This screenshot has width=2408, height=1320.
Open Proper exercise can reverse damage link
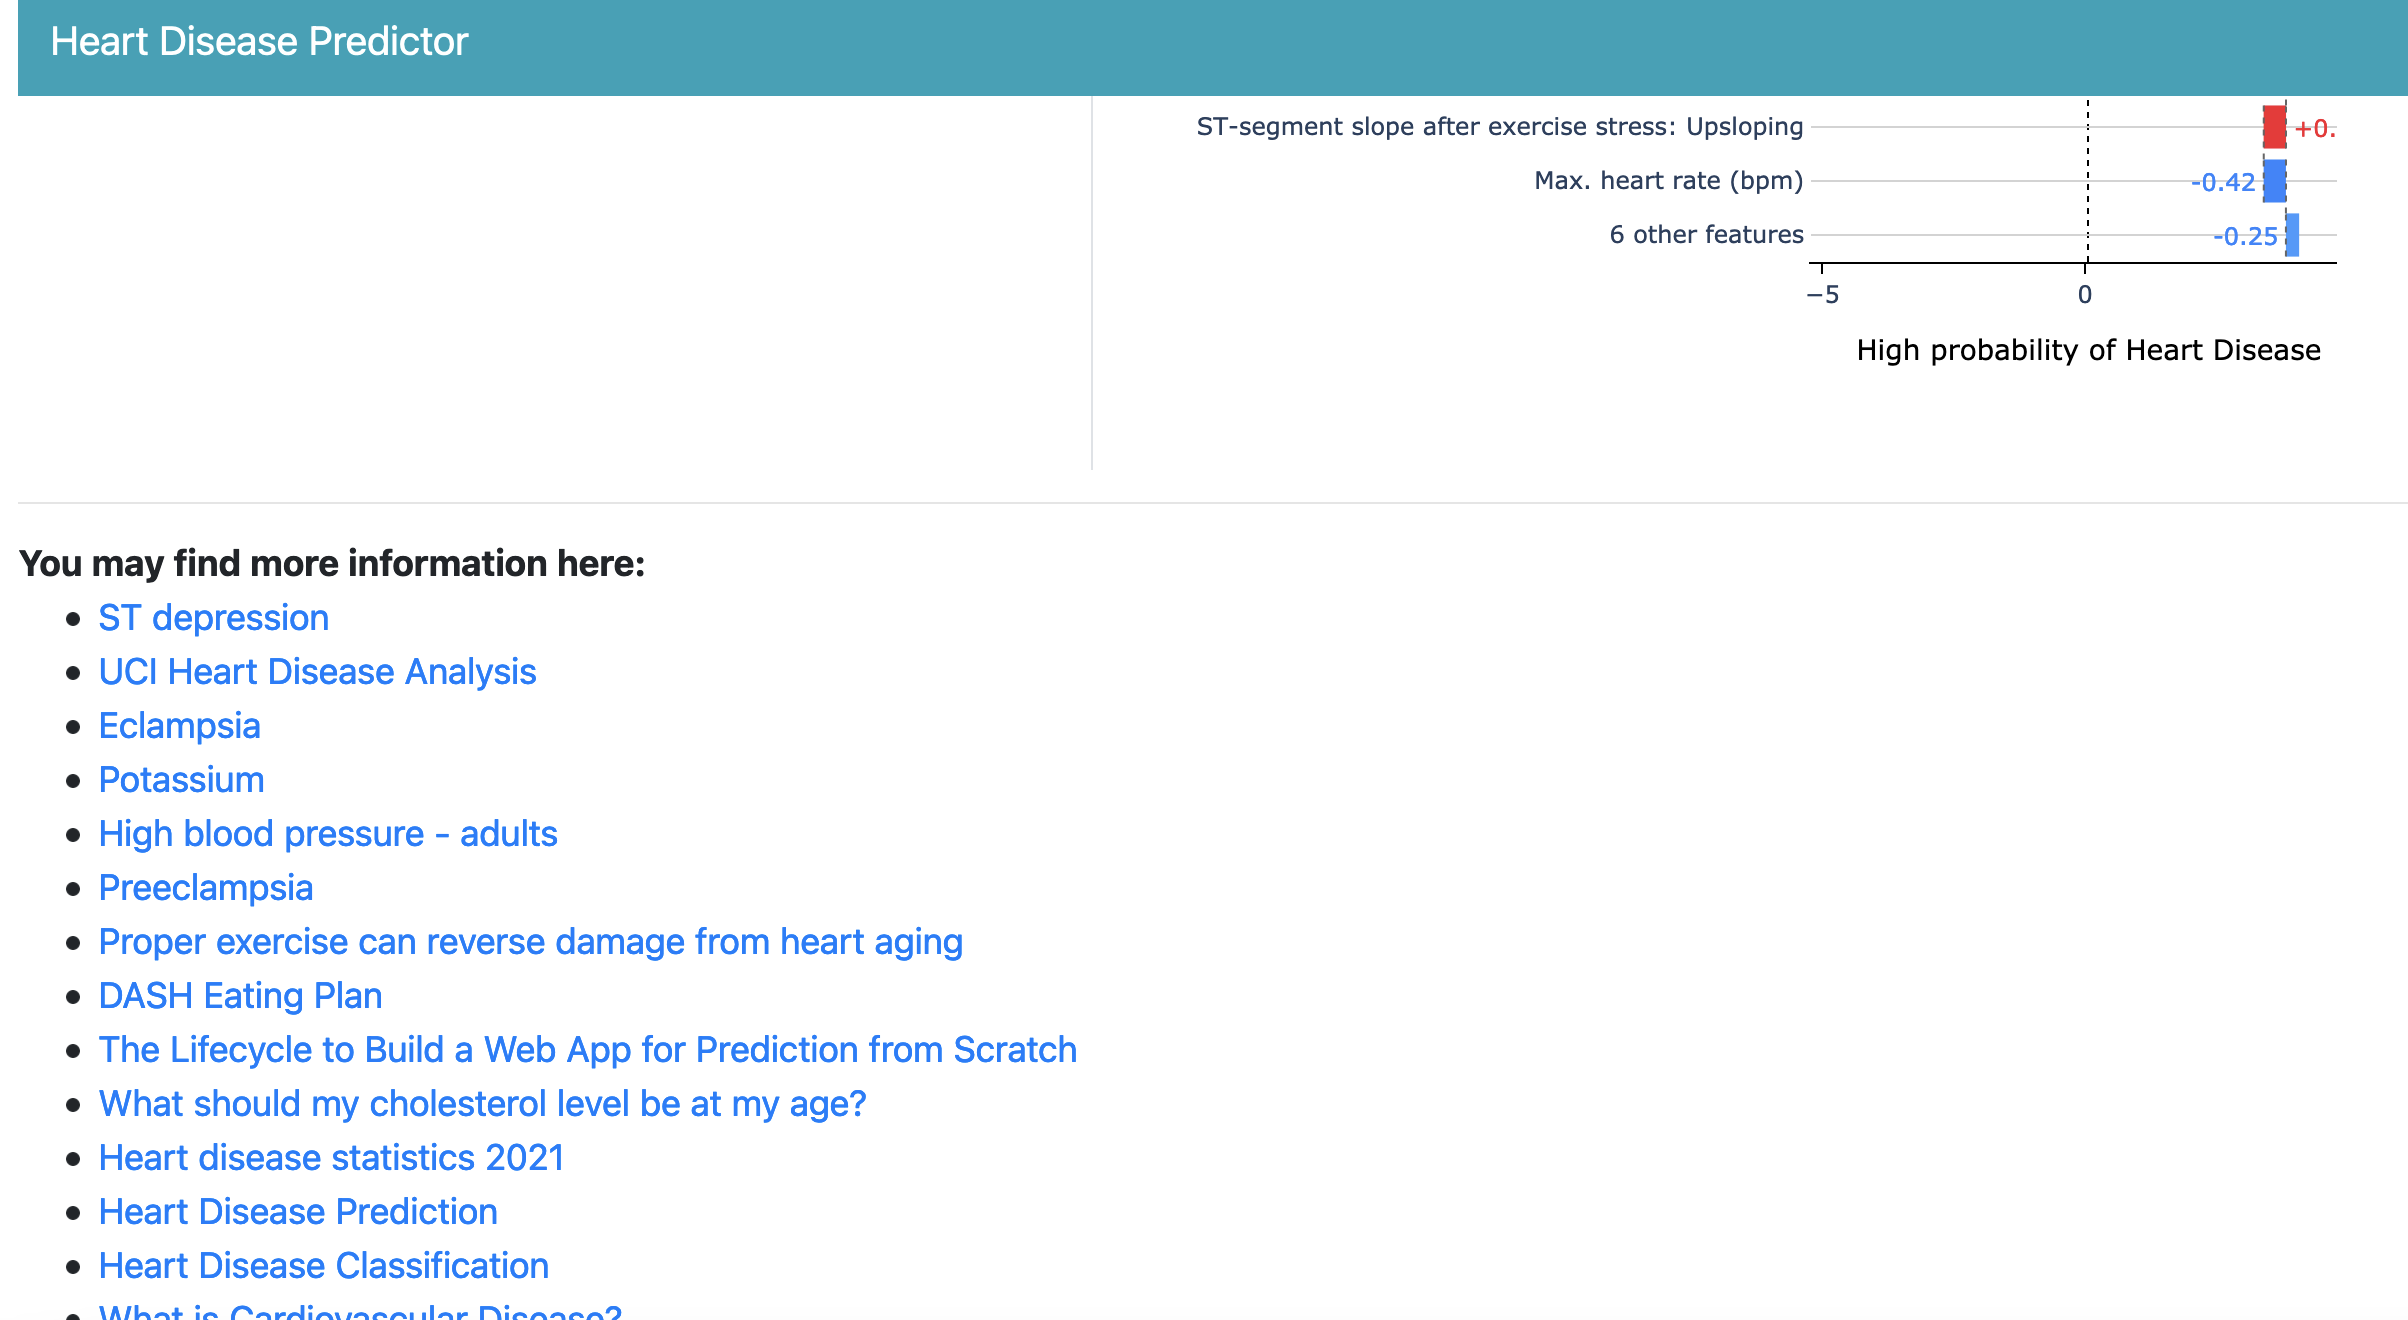pyautogui.click(x=530, y=942)
